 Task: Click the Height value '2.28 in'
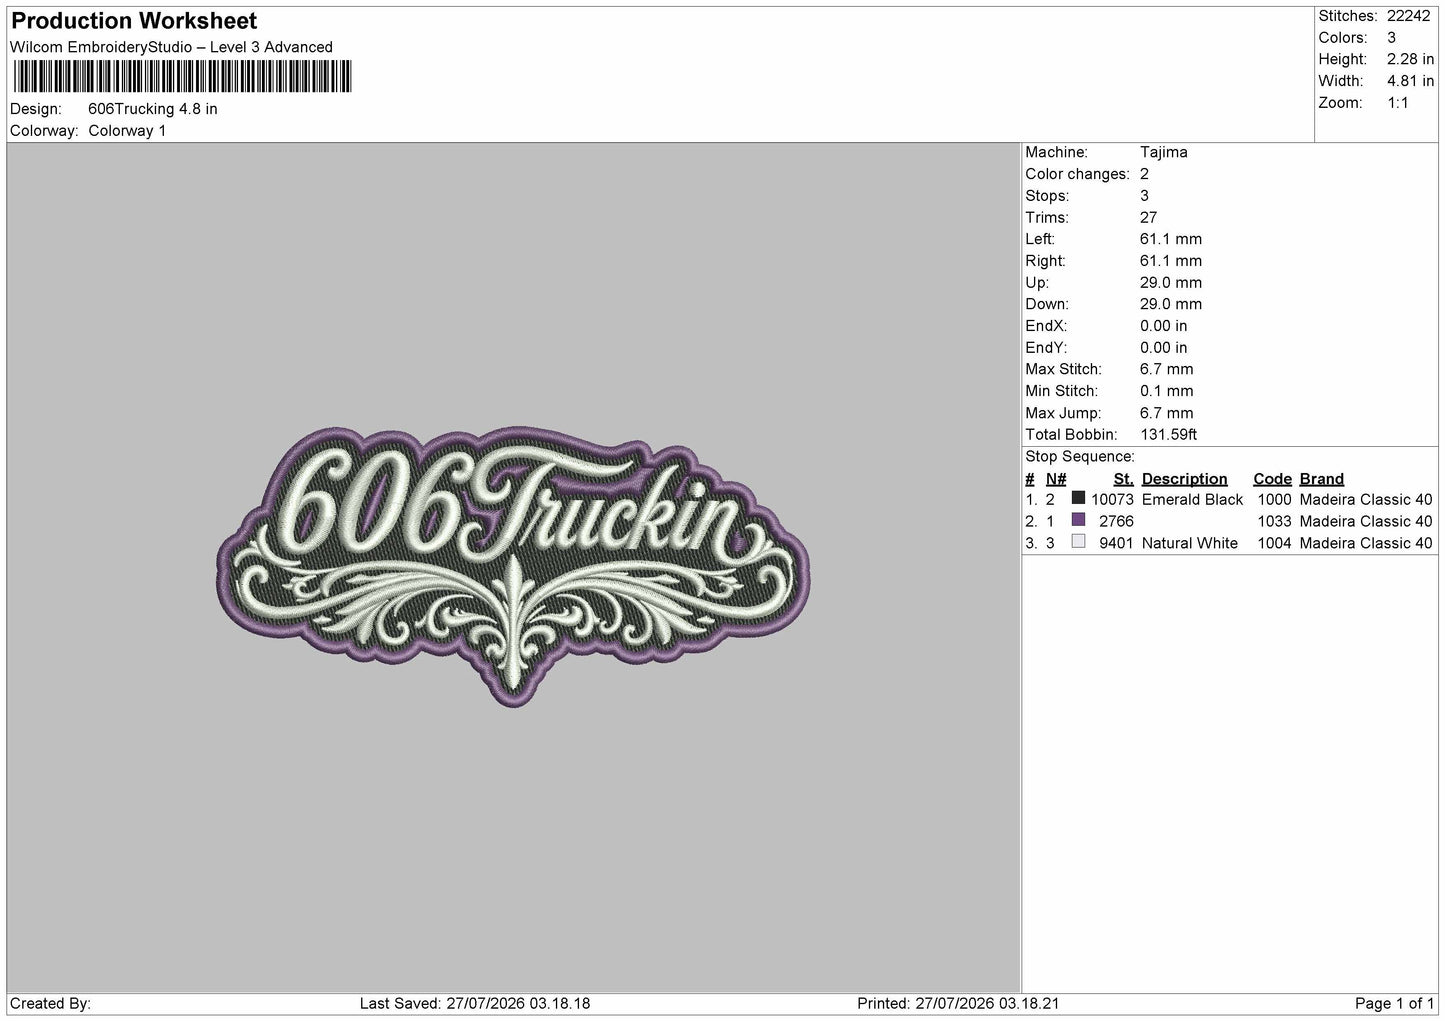point(1410,60)
